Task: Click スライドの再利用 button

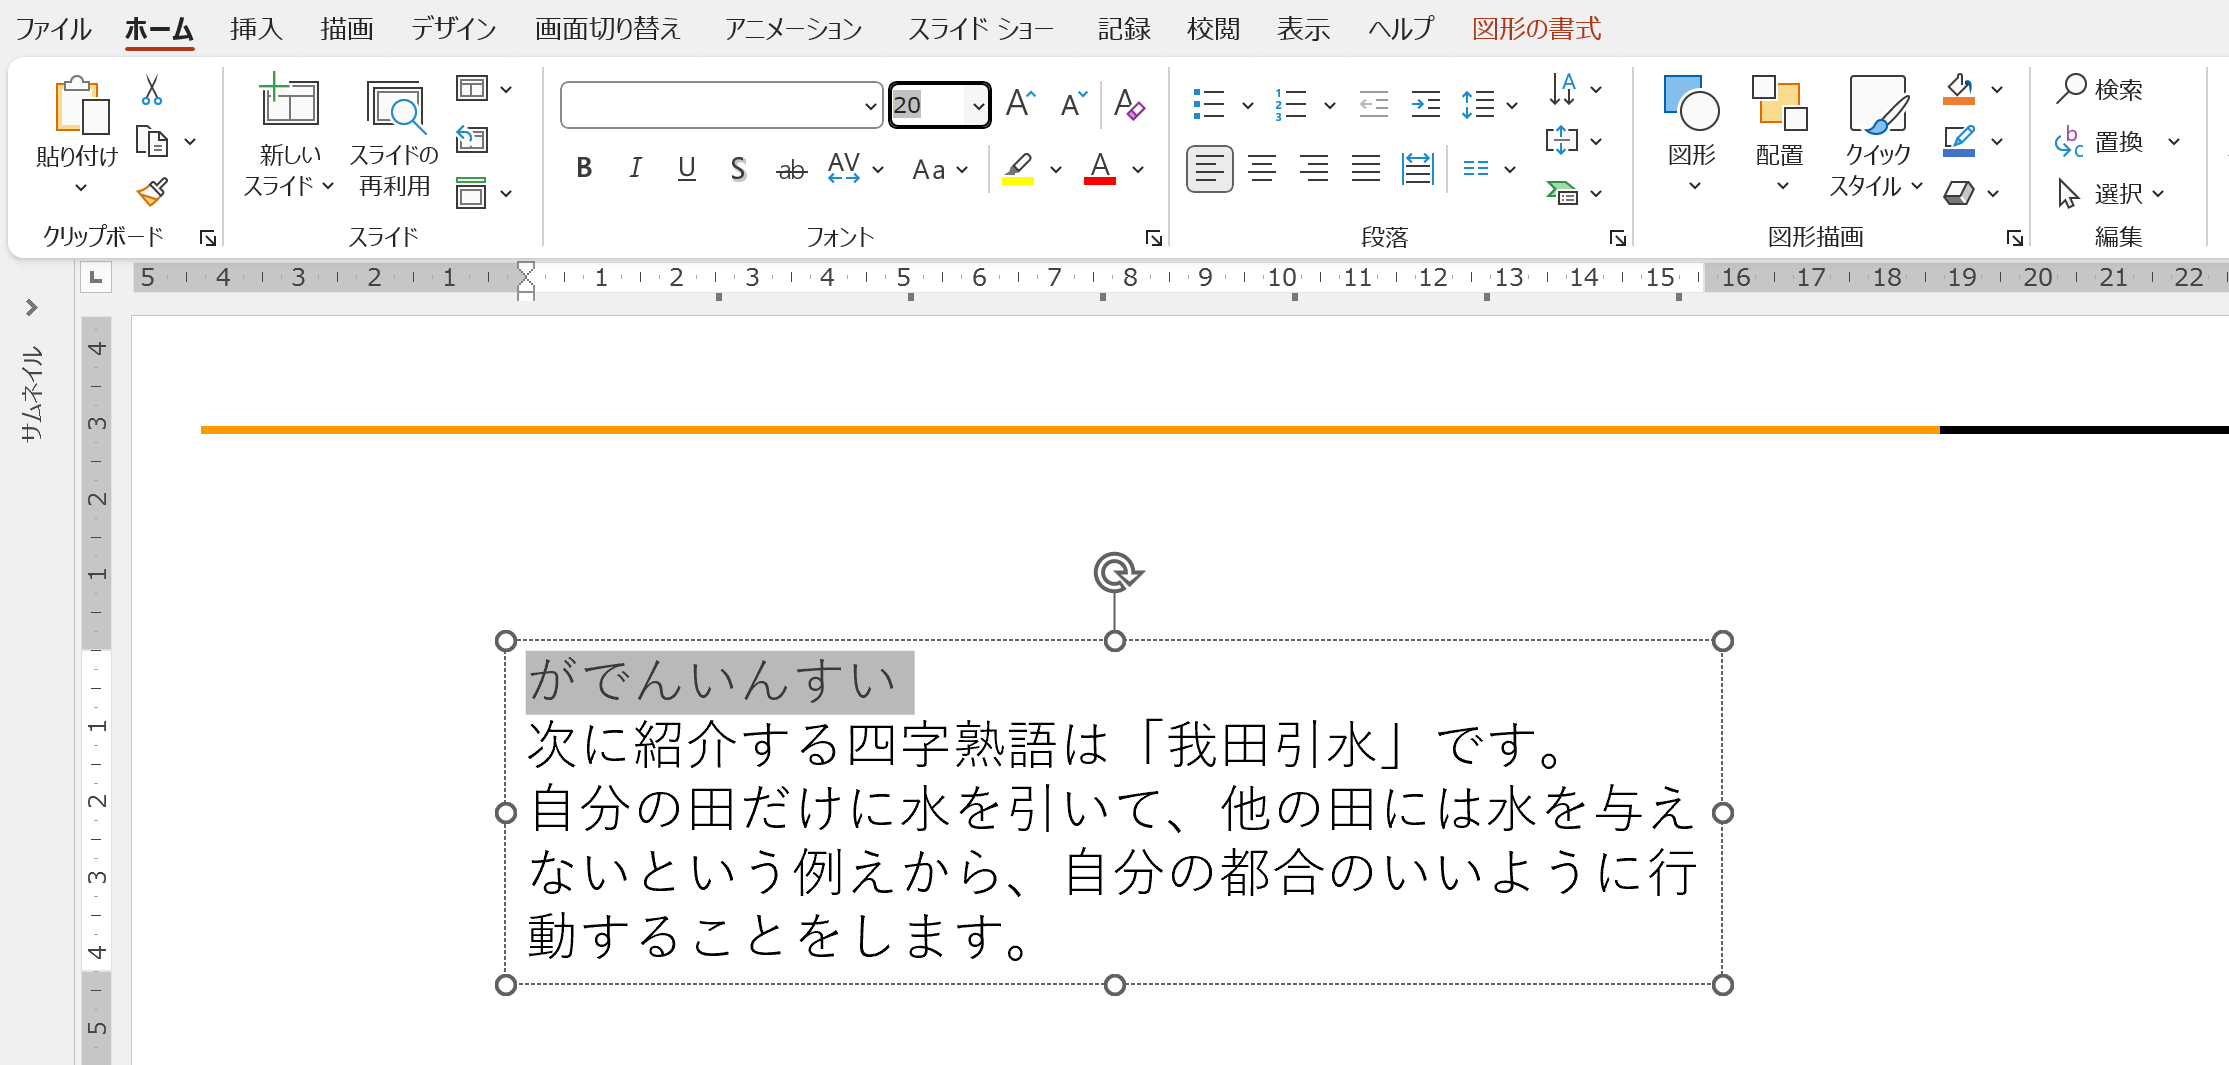Action: [x=394, y=130]
